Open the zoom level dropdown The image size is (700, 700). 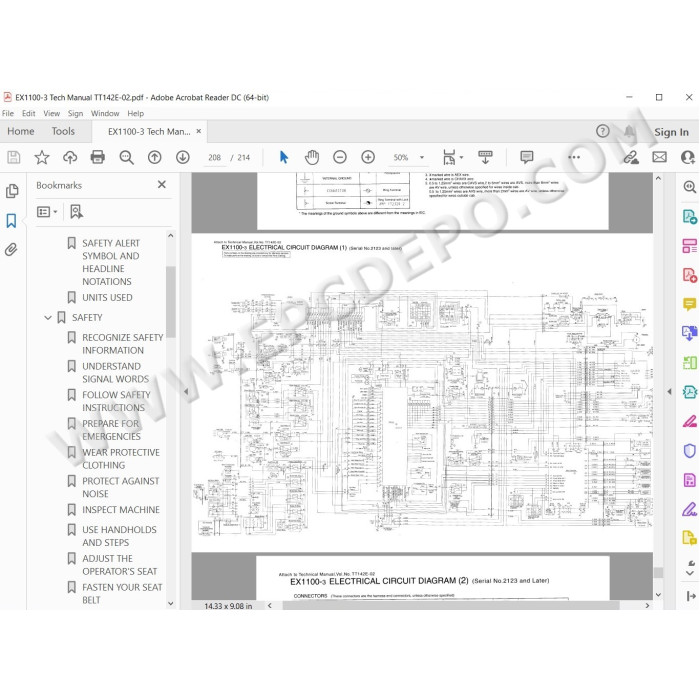click(422, 157)
